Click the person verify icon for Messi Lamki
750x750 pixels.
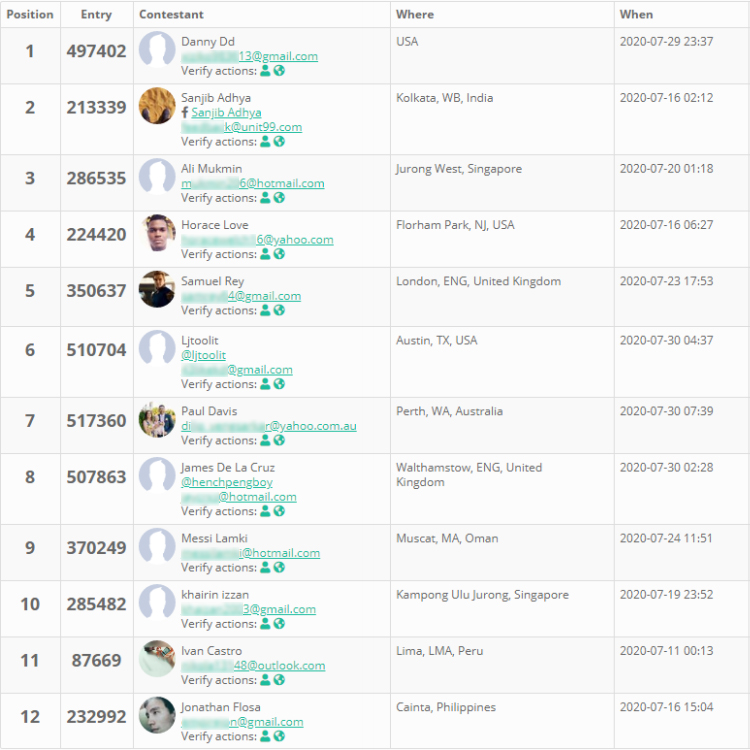pyautogui.click(x=265, y=567)
